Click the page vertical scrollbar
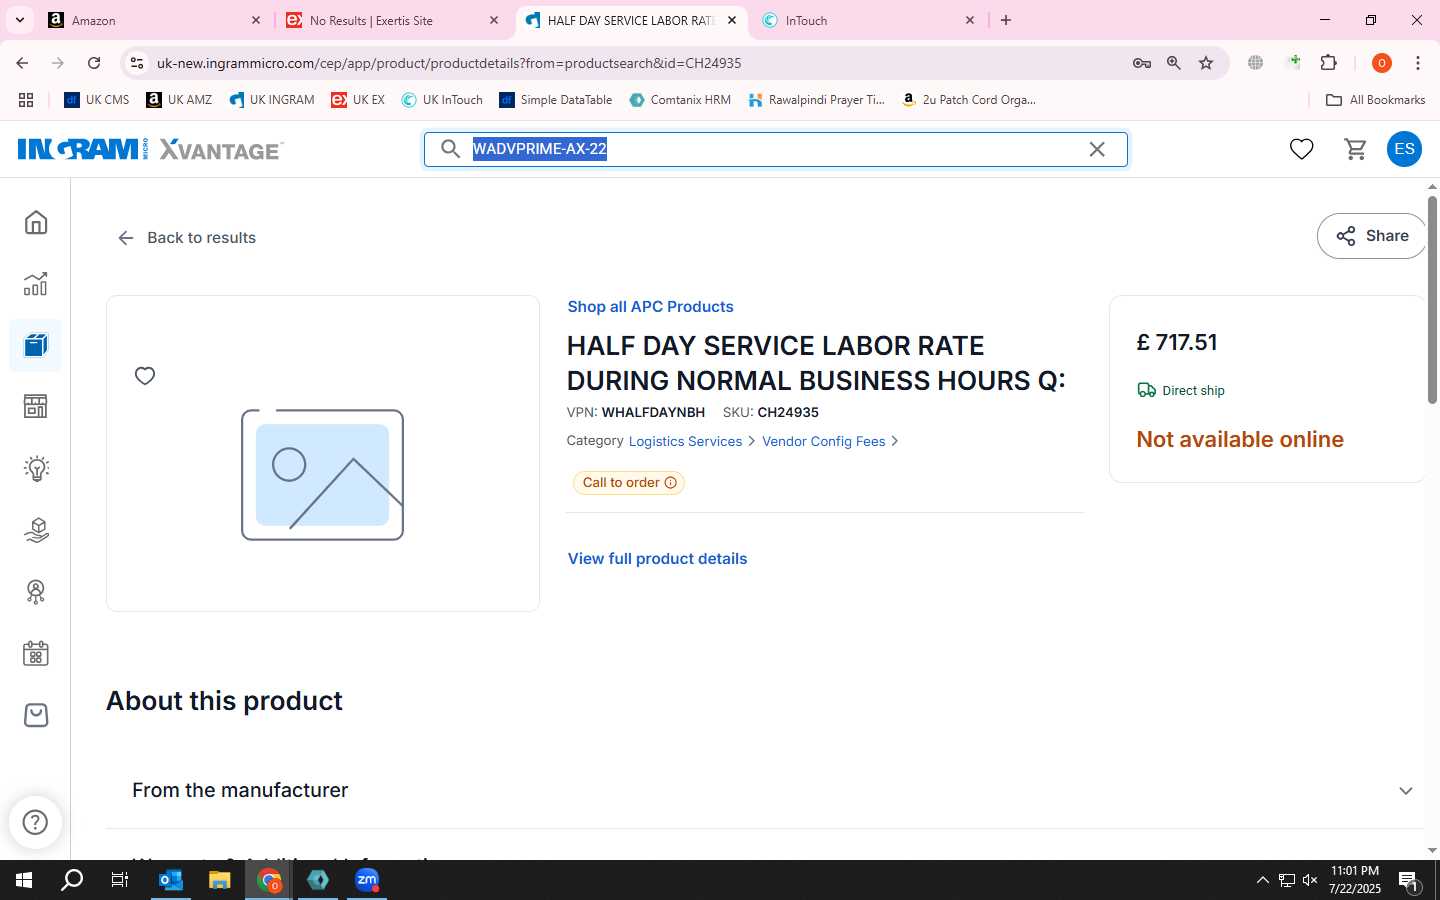1440x900 pixels. pos(1432,300)
